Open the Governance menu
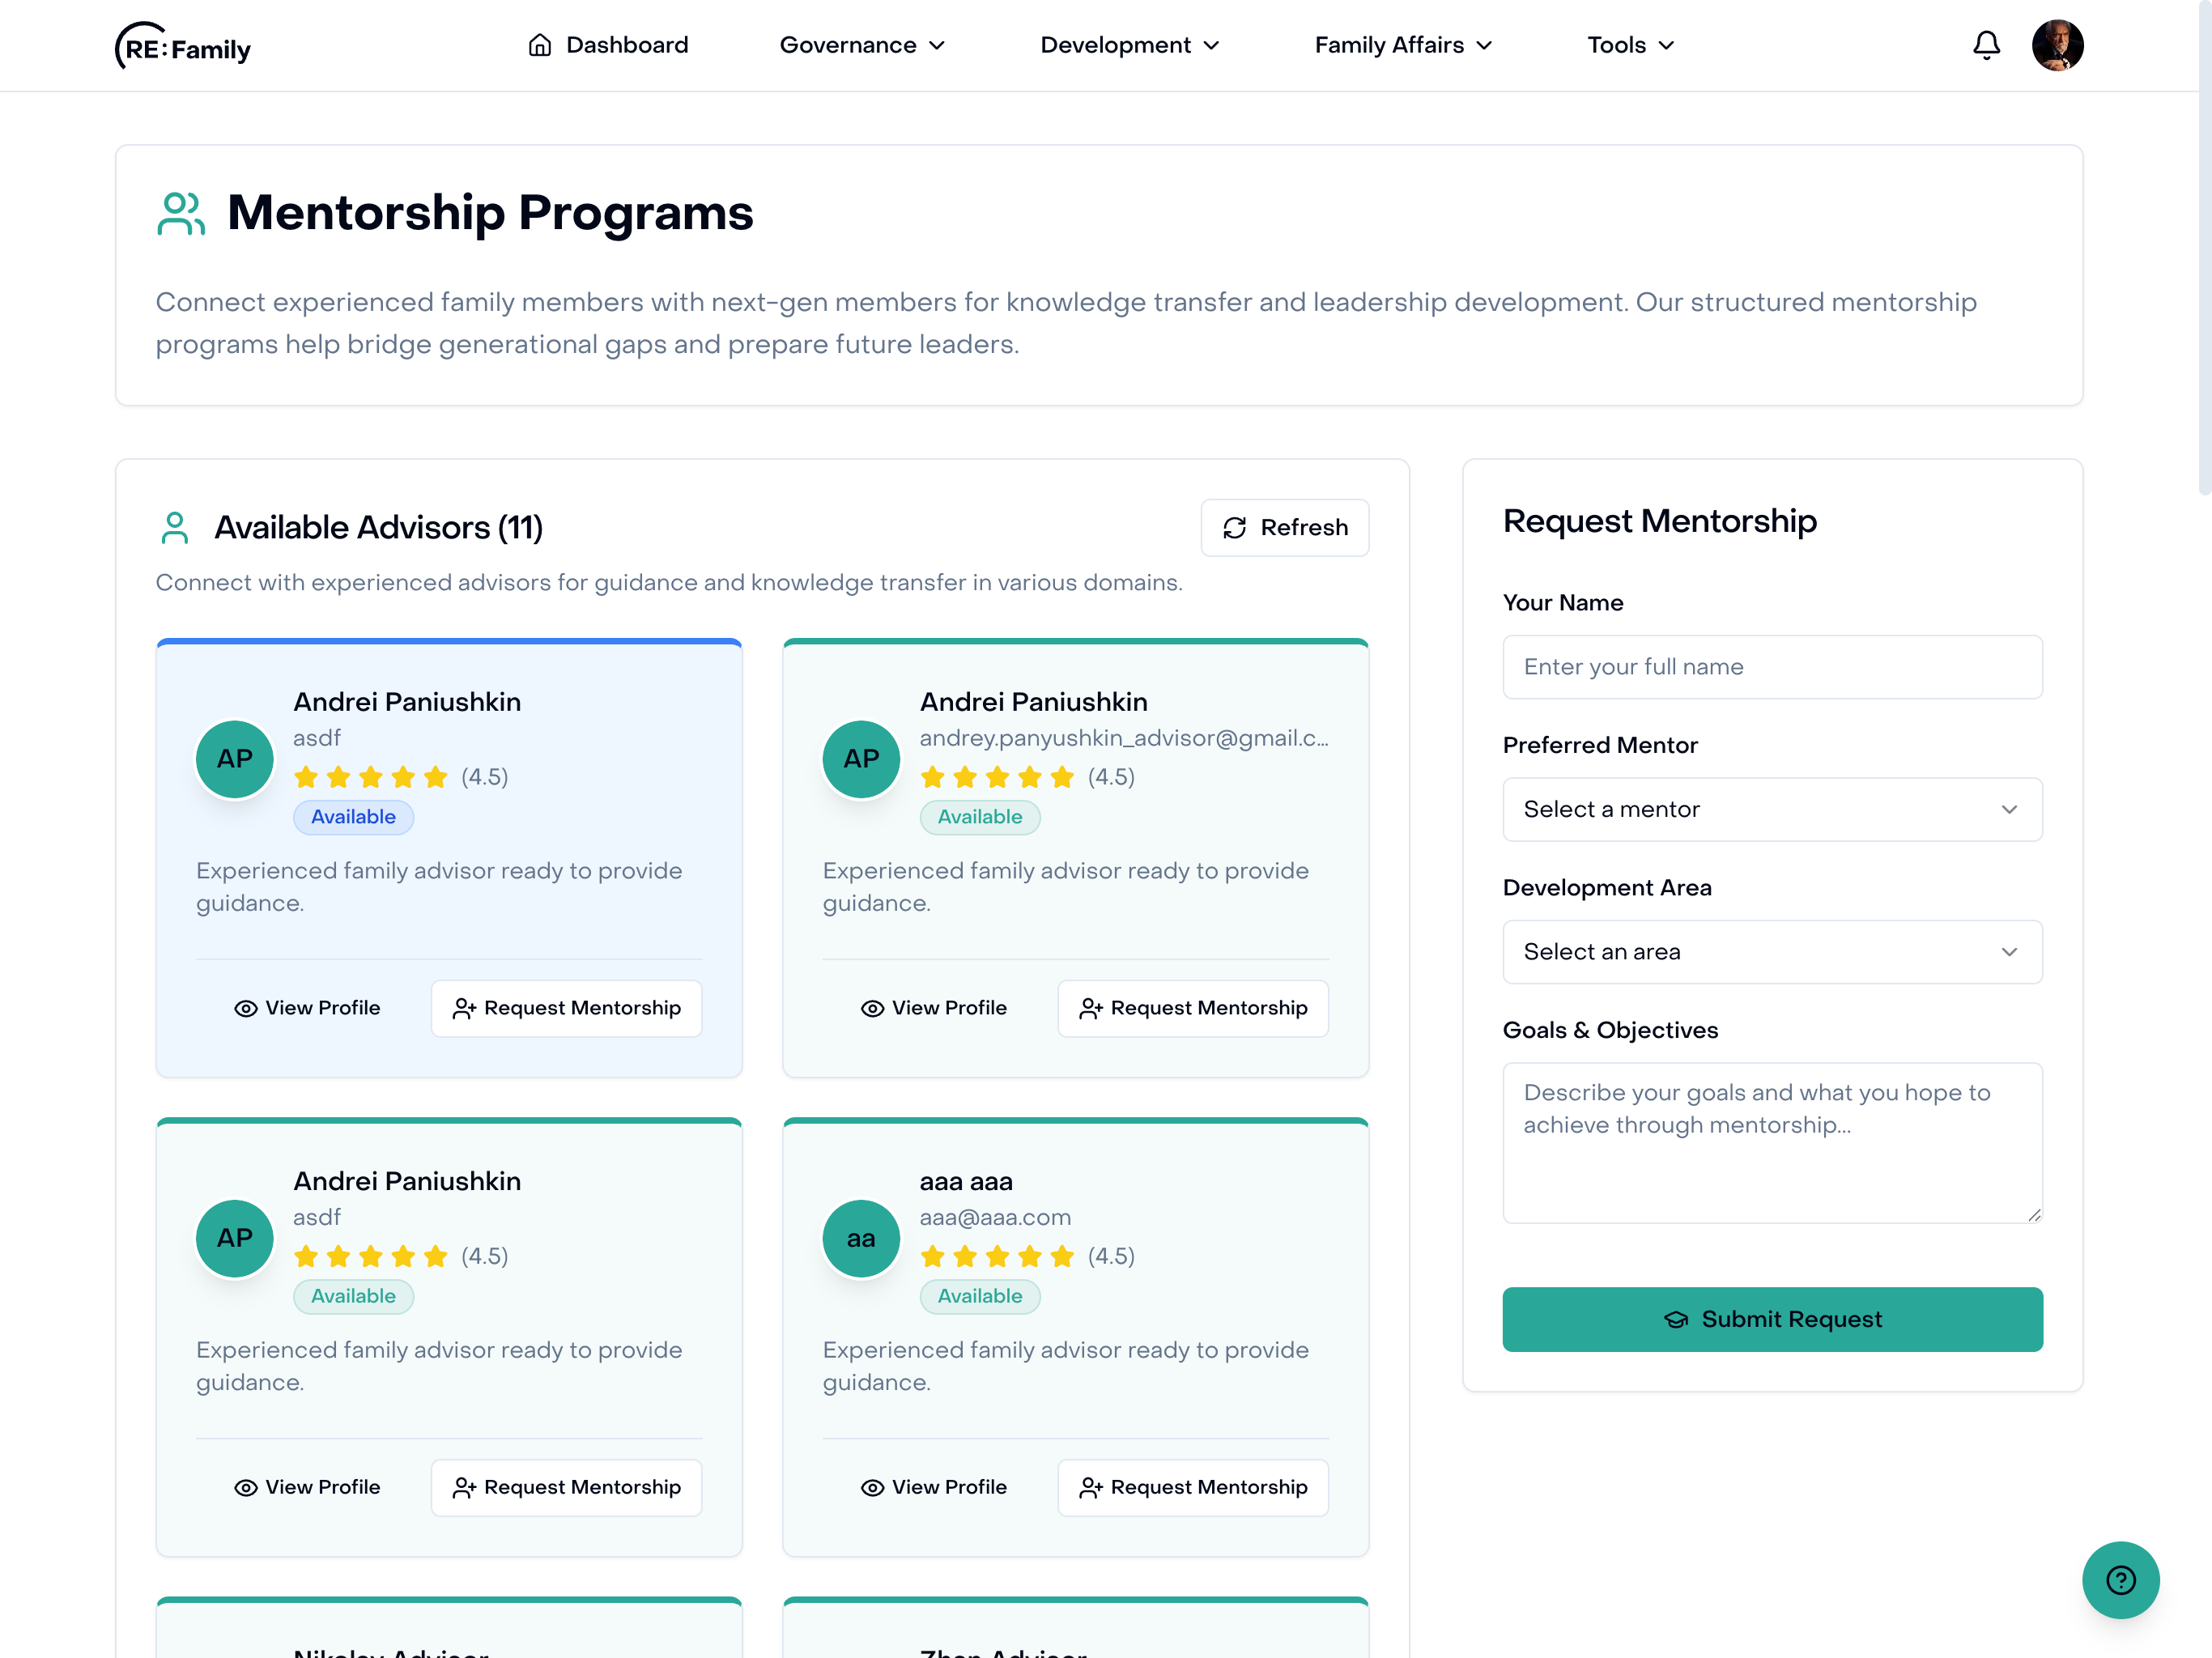 click(x=862, y=45)
